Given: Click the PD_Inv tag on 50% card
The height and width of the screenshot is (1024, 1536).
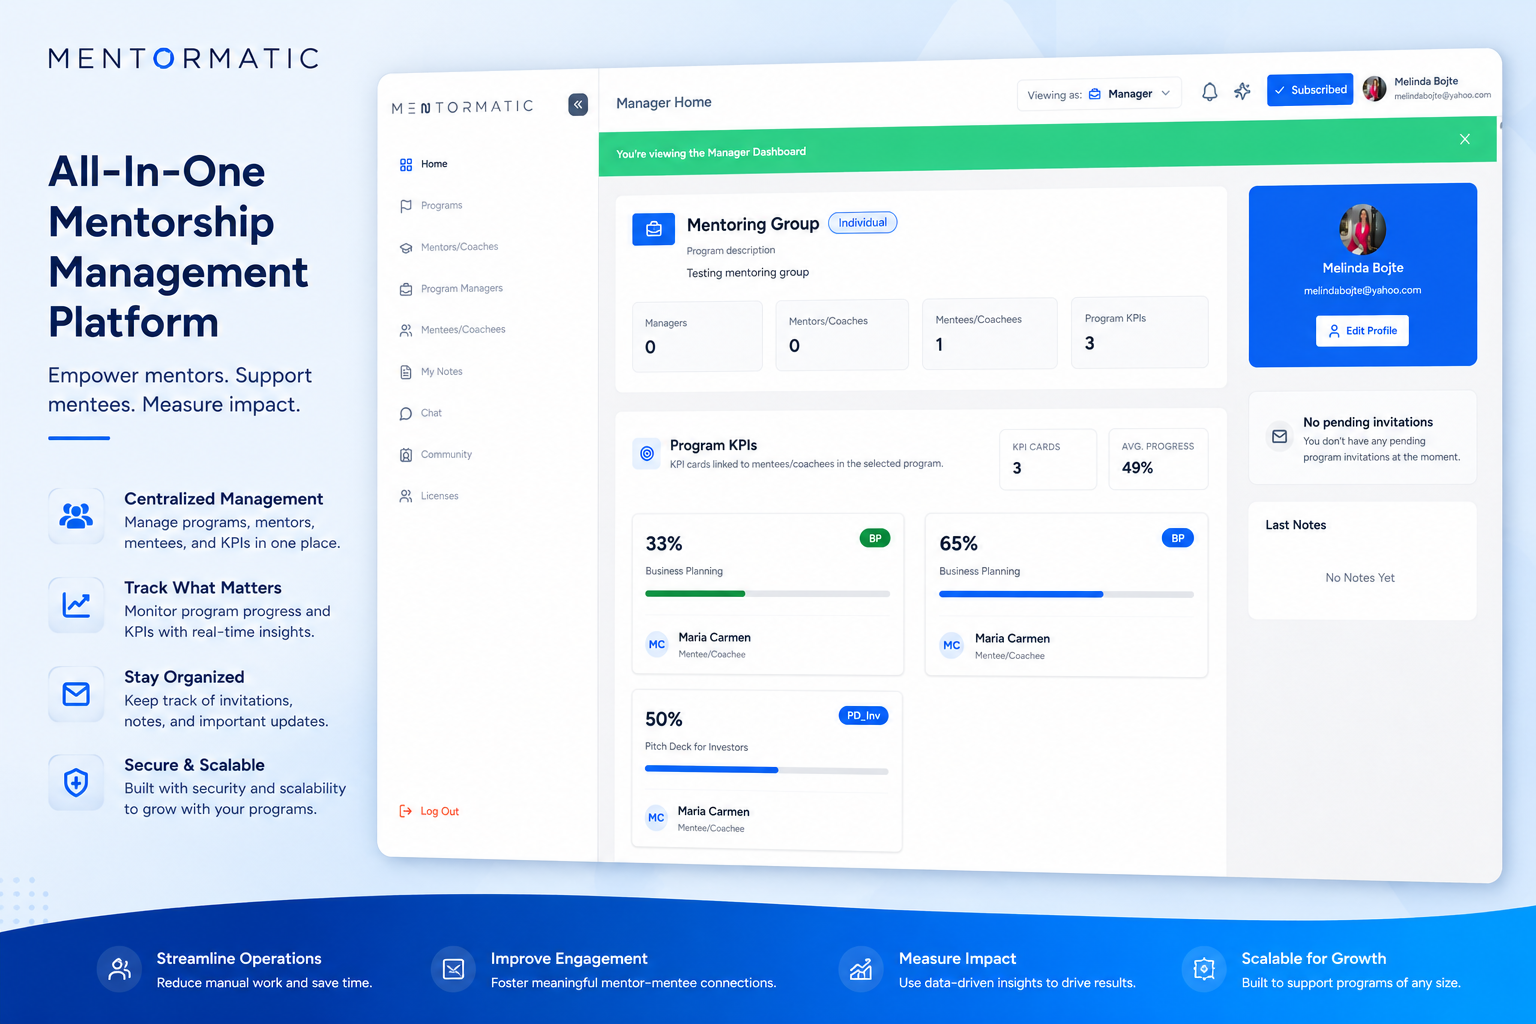Looking at the screenshot, I should [x=863, y=716].
